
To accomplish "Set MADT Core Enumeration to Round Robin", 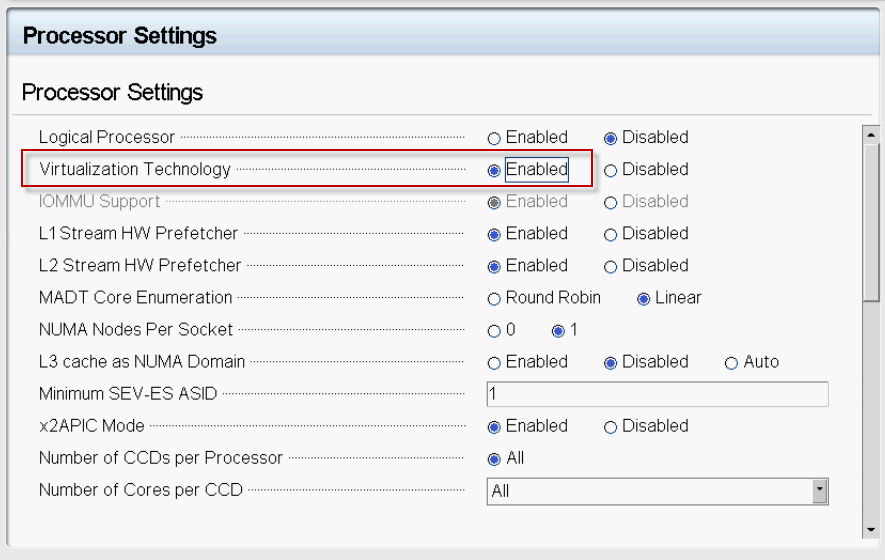I will point(494,299).
